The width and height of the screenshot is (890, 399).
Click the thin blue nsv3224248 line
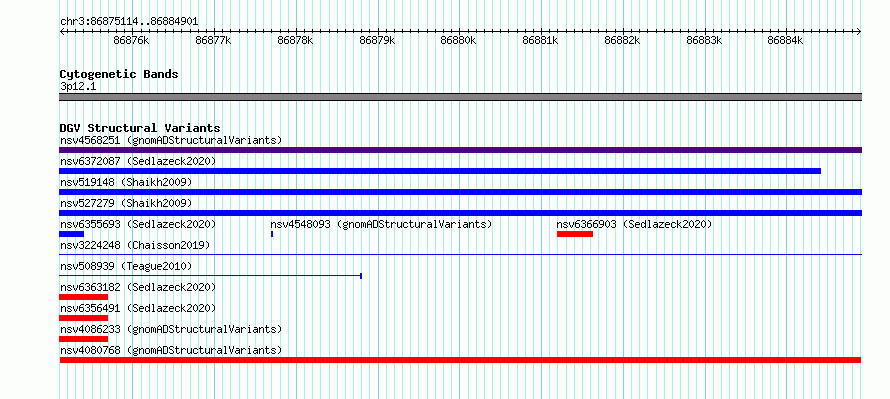(x=460, y=255)
